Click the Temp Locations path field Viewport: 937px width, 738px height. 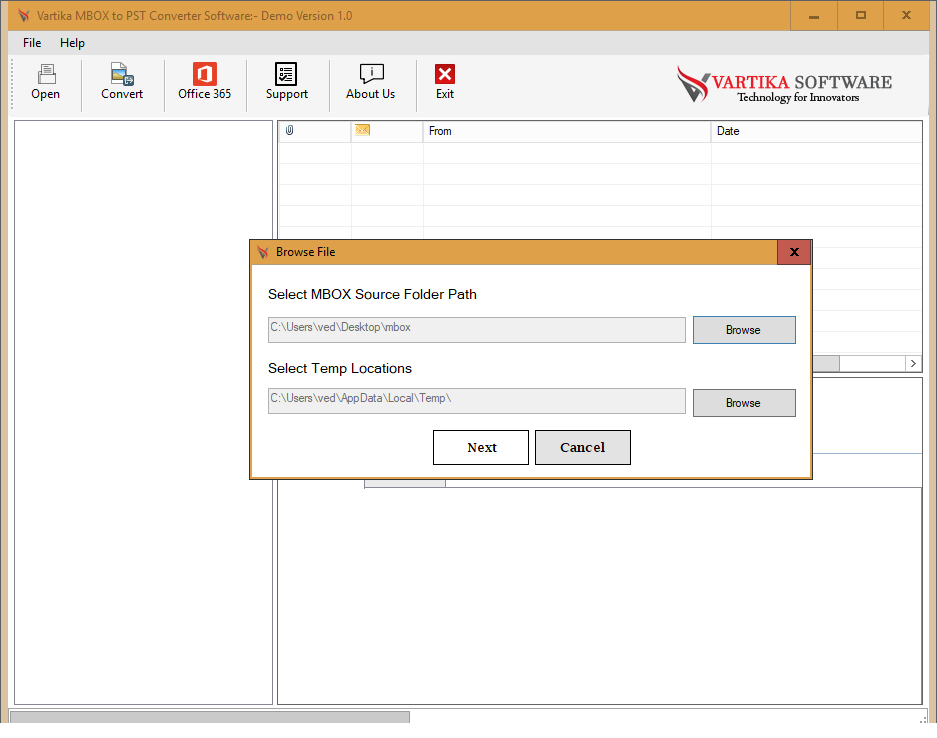pos(476,401)
